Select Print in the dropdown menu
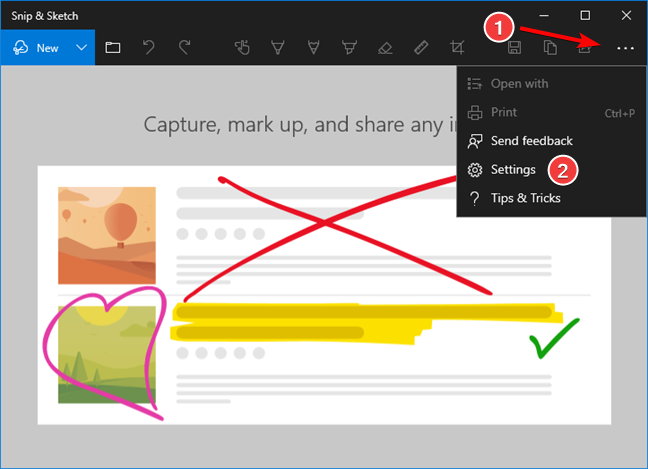The width and height of the screenshot is (648, 469). point(505,112)
